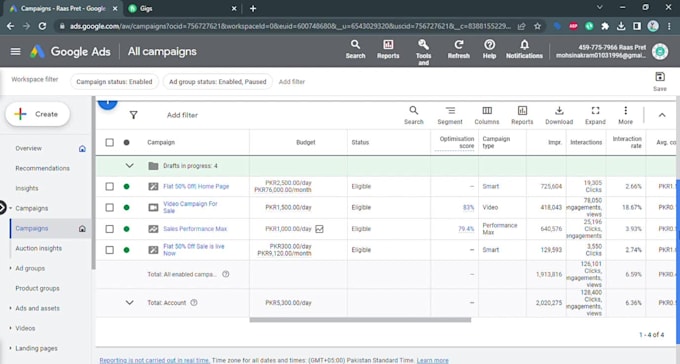Image resolution: width=680 pixels, height=364 pixels.
Task: Check the Video Campaign For Sale row
Action: point(109,207)
